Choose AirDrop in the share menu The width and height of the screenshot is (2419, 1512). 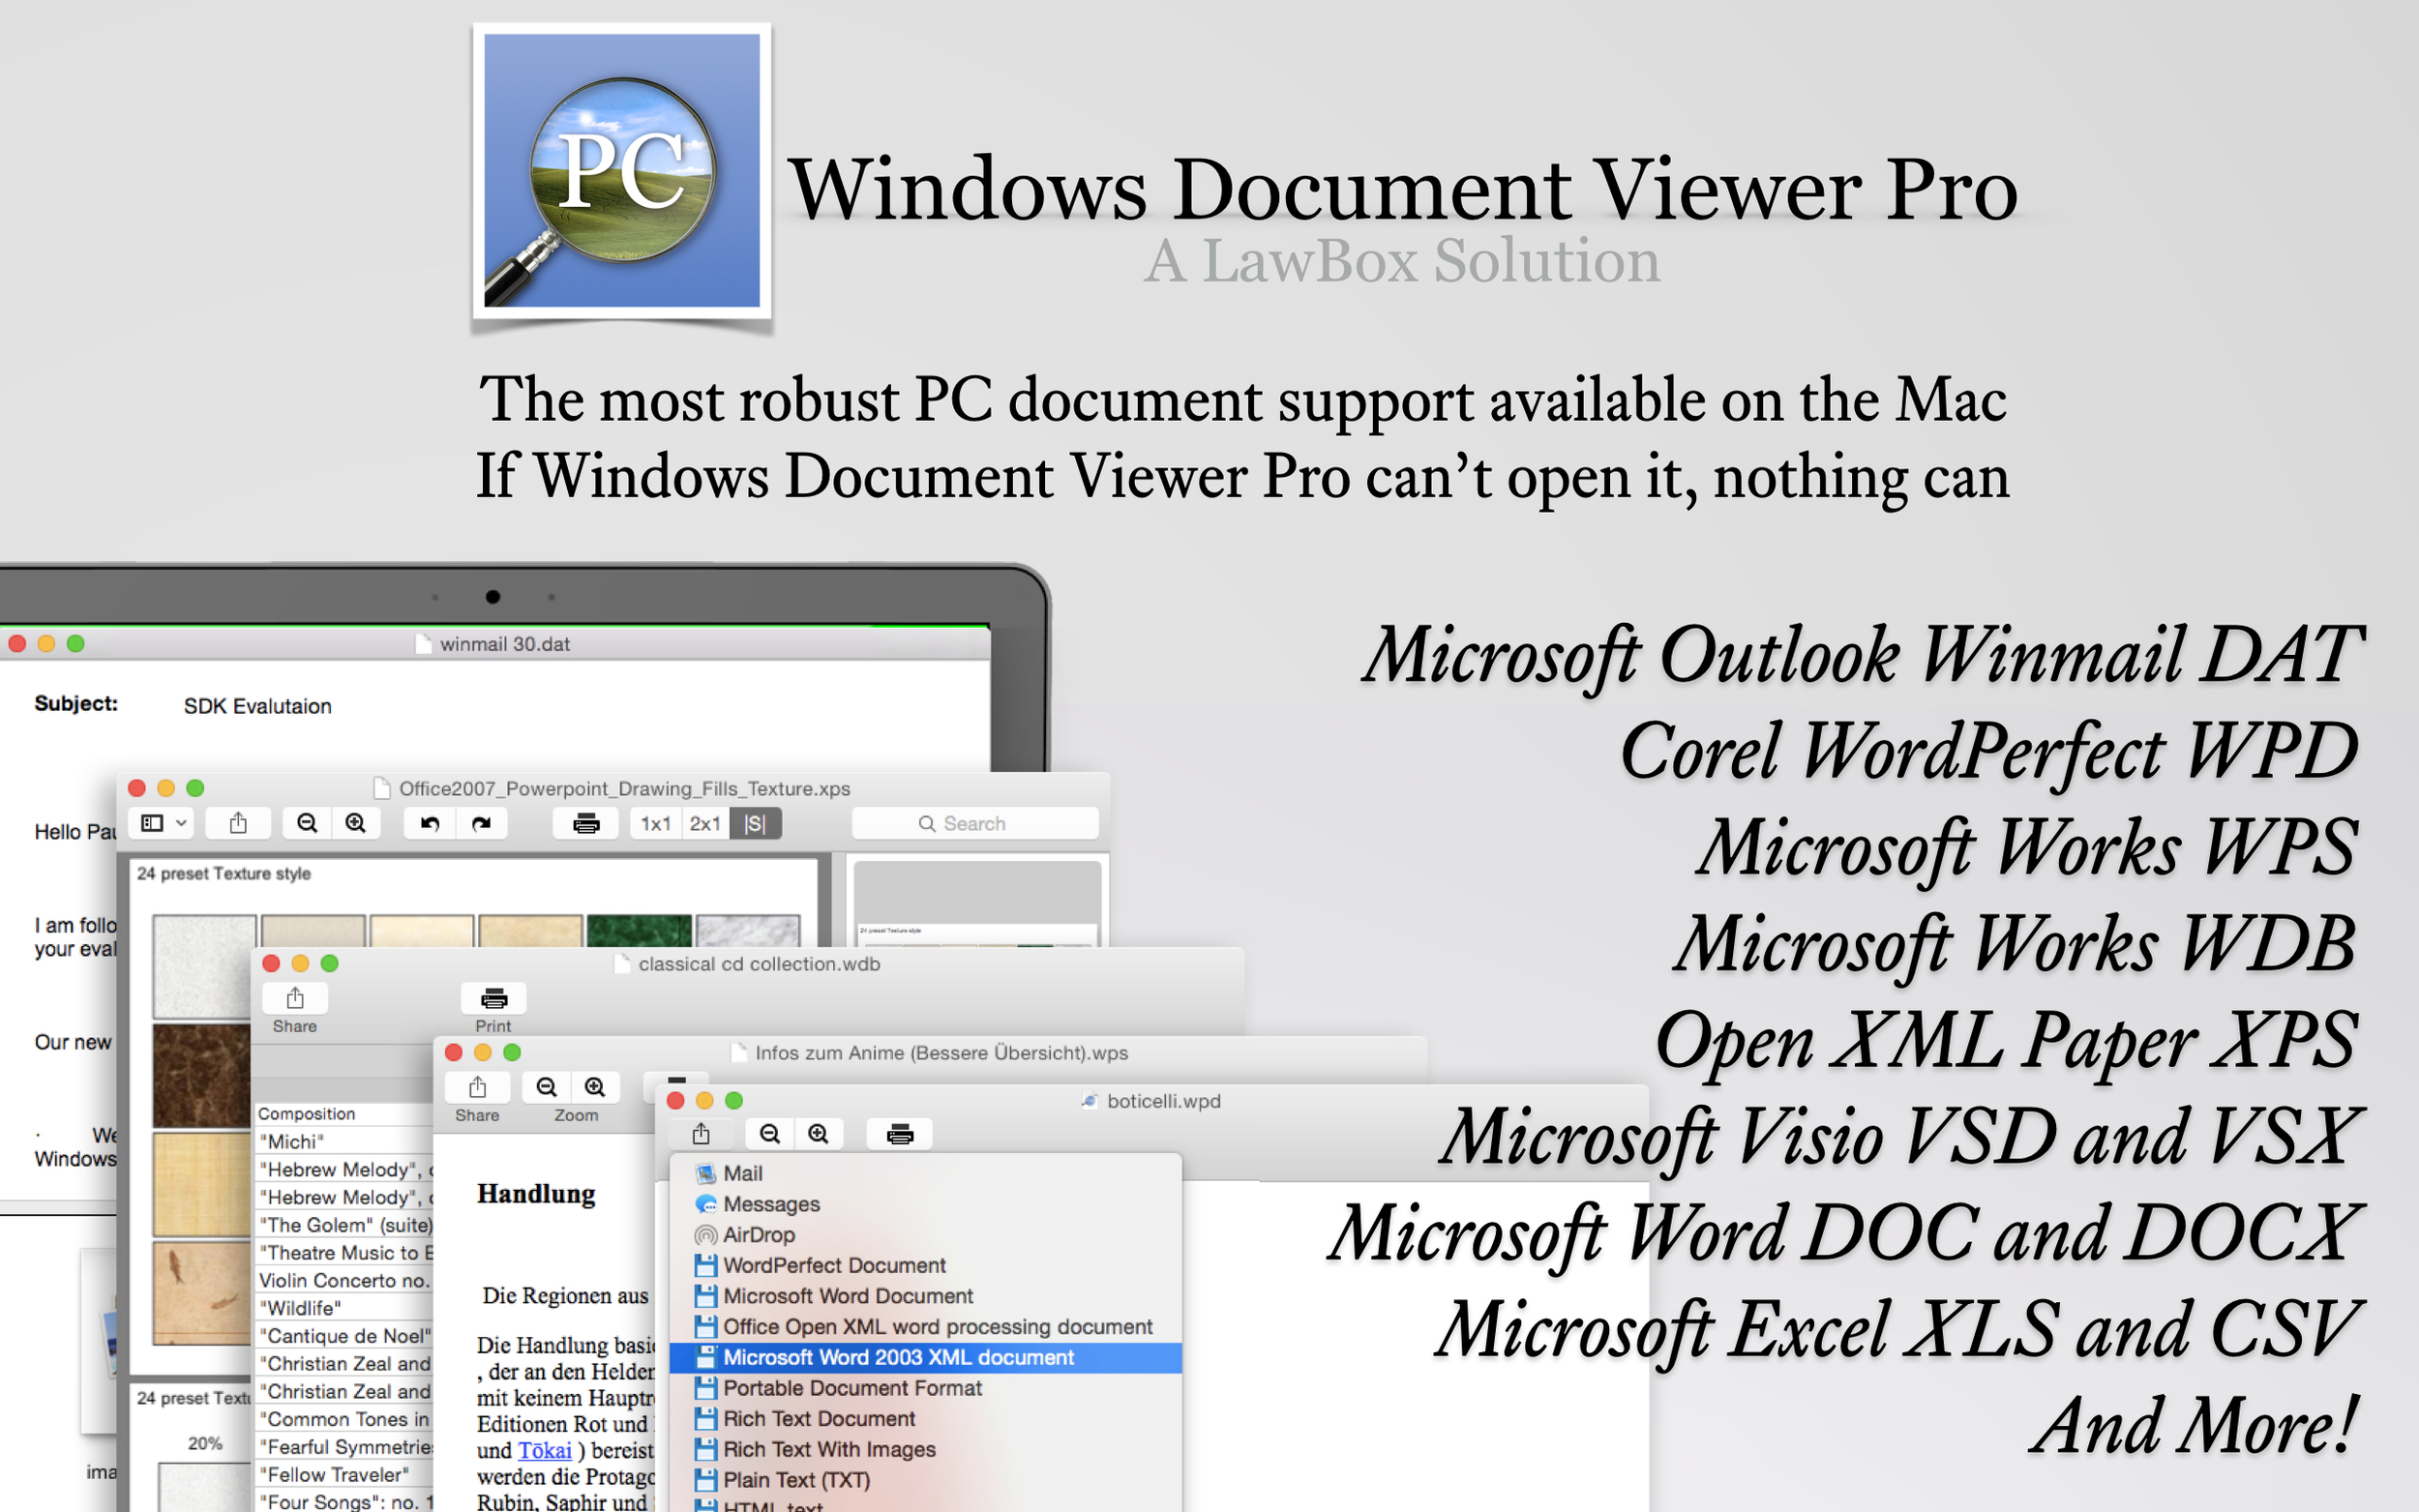pos(925,1235)
